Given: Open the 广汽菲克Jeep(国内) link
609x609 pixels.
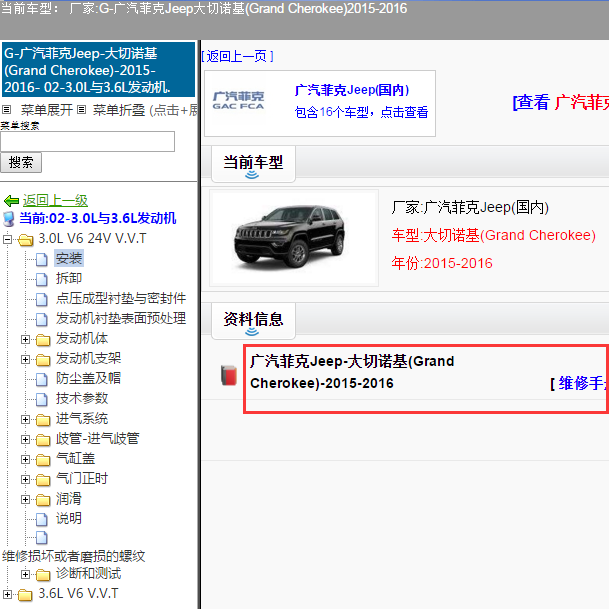Looking at the screenshot, I should (352, 90).
